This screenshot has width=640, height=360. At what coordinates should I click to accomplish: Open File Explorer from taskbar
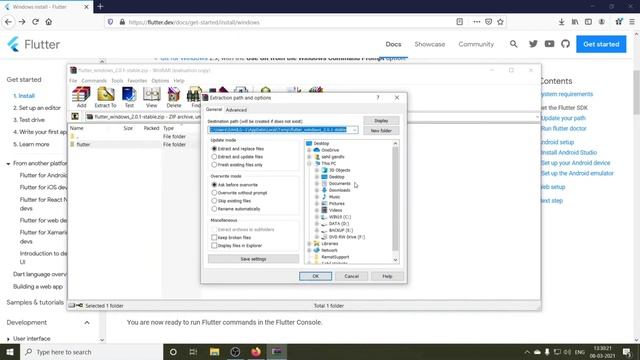214,352
